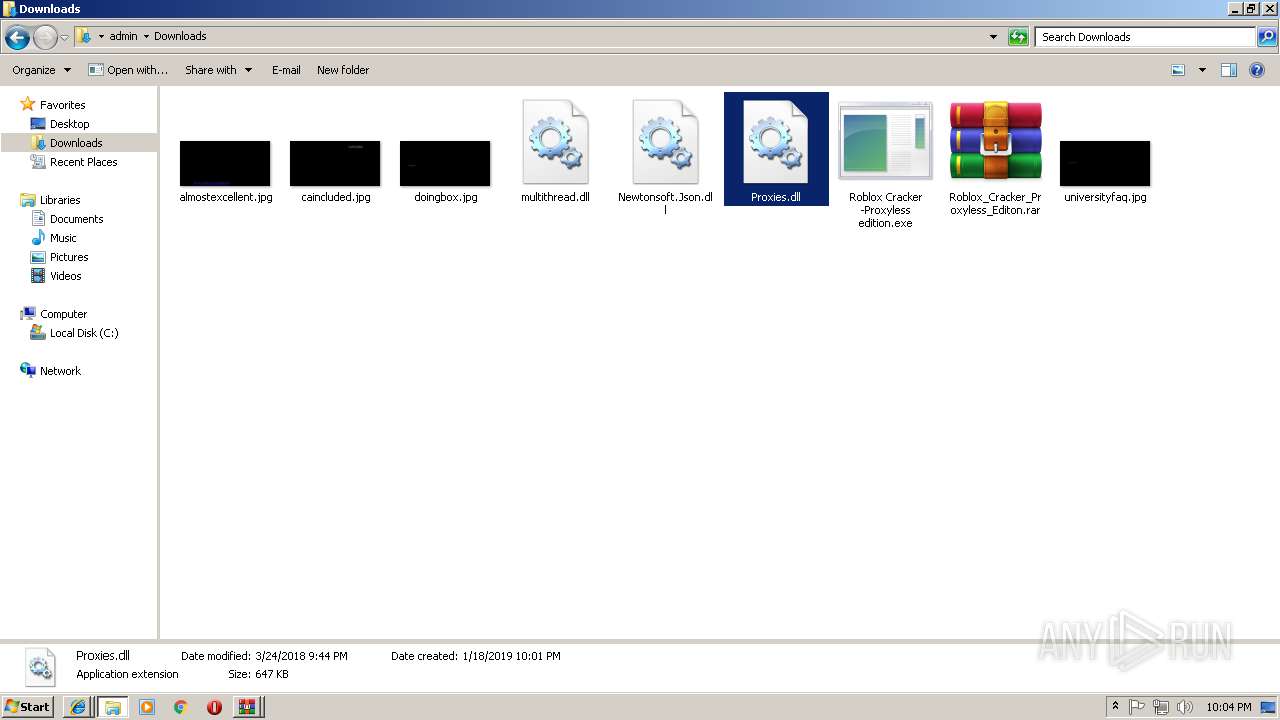This screenshot has width=1280, height=720.
Task: Click Network in navigation pane
Action: 60,371
